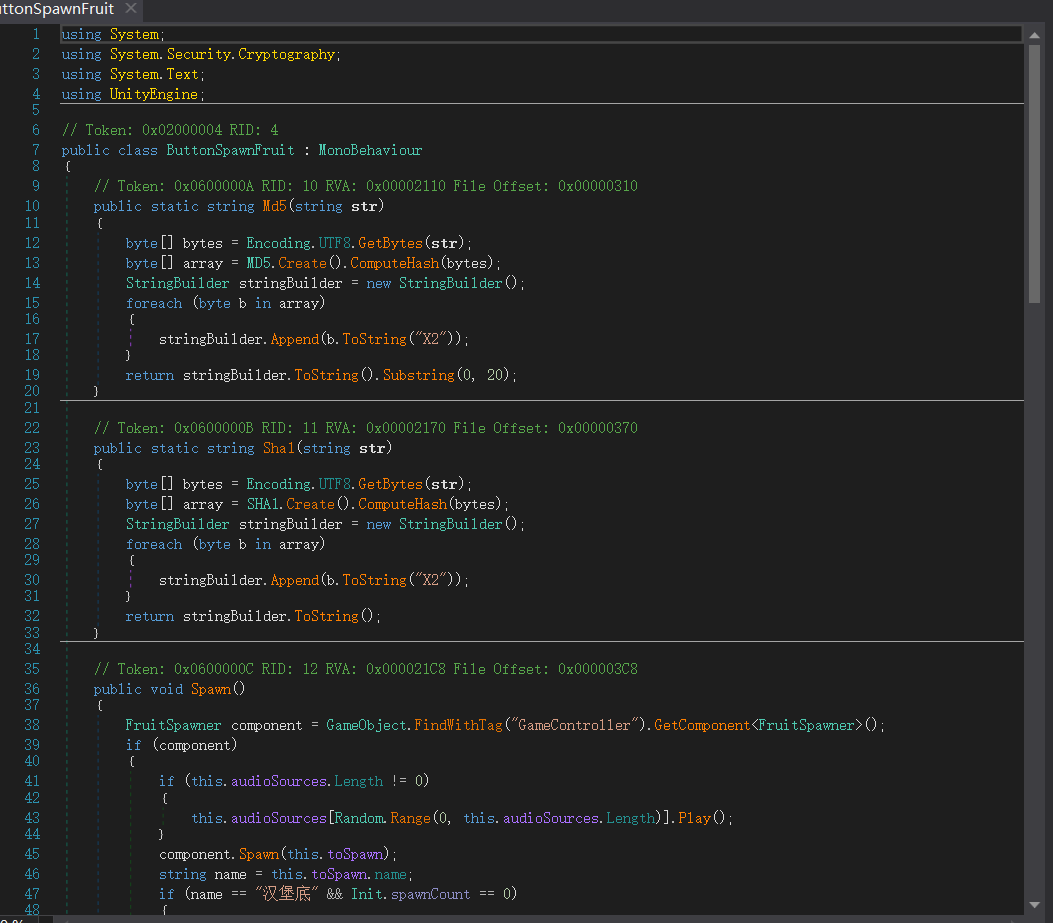1053x923 pixels.
Task: Click the vertical scrollbar up arrow
Action: click(x=1035, y=35)
